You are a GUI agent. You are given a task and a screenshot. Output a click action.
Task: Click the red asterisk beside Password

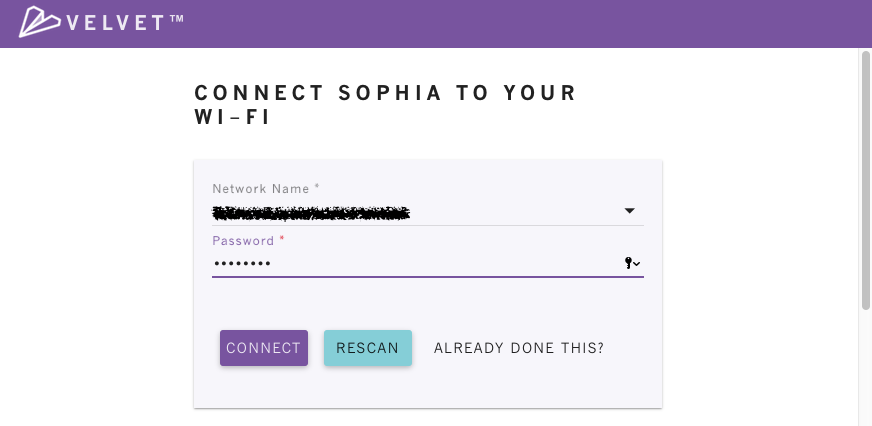pos(282,239)
